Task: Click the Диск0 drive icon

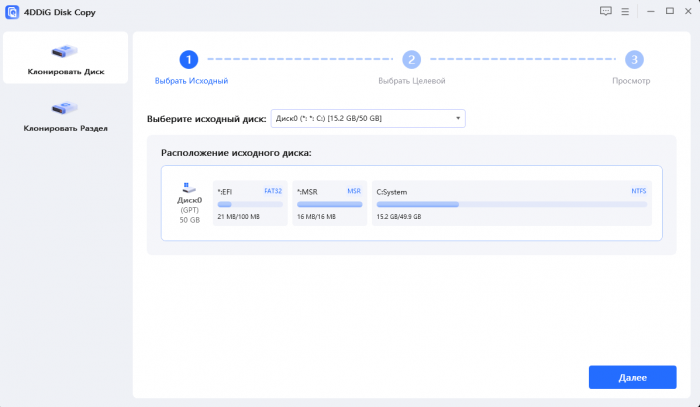Action: (x=189, y=187)
